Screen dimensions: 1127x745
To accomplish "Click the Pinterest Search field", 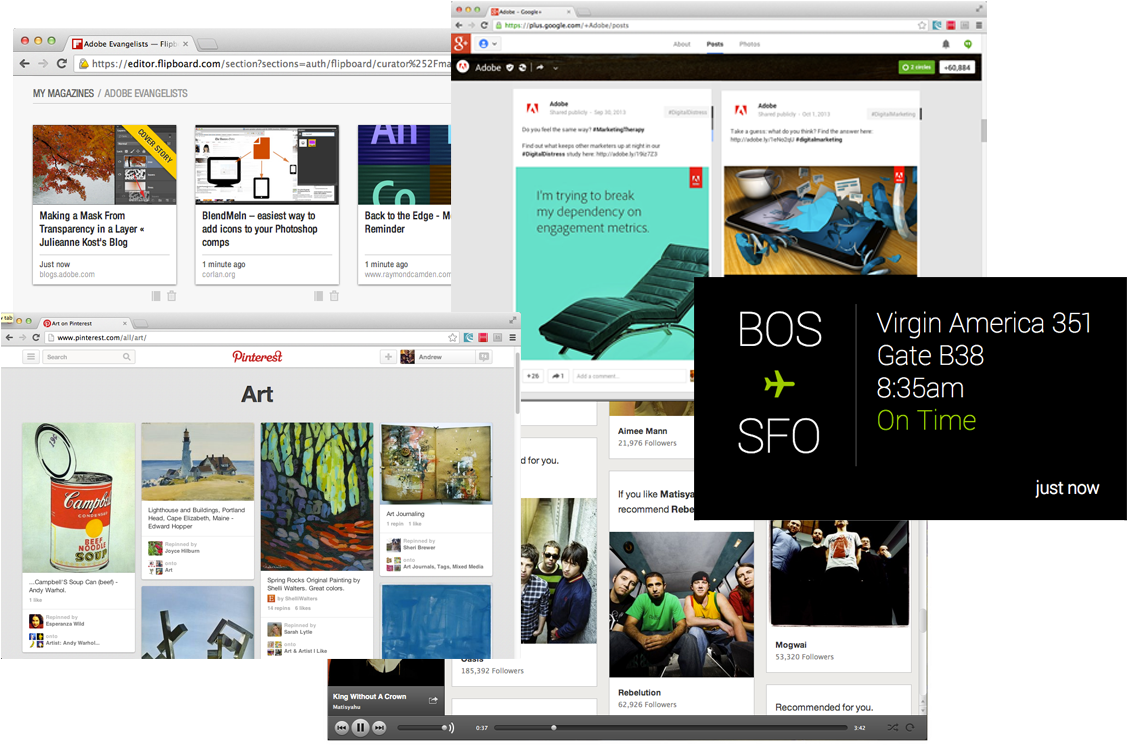I will [88, 356].
